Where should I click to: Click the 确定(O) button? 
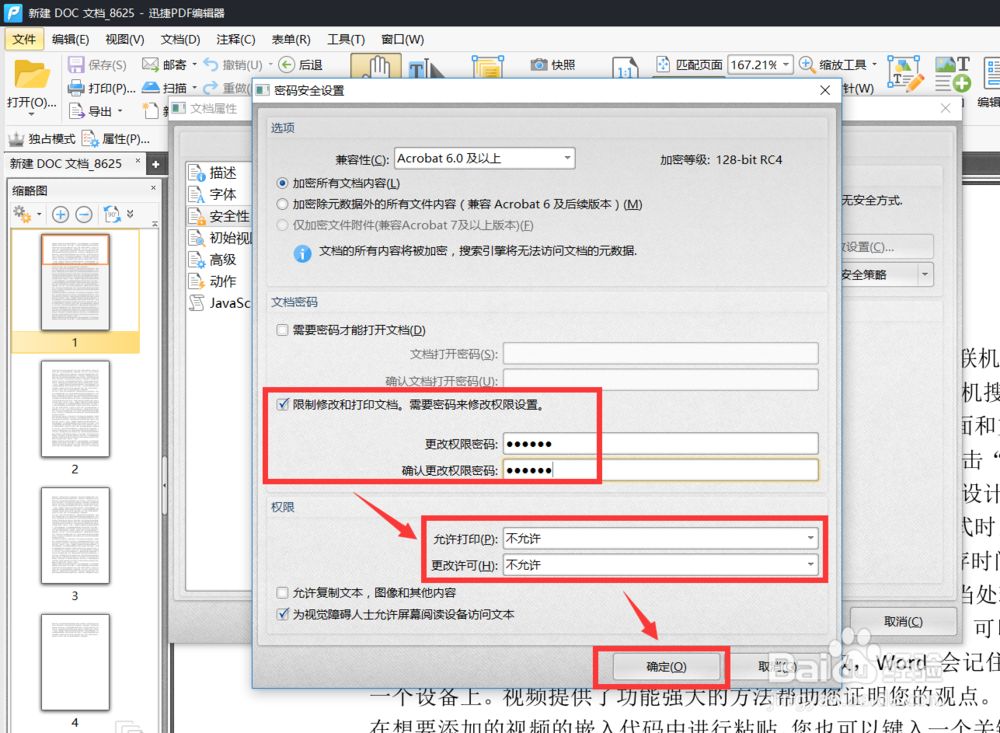coord(666,667)
